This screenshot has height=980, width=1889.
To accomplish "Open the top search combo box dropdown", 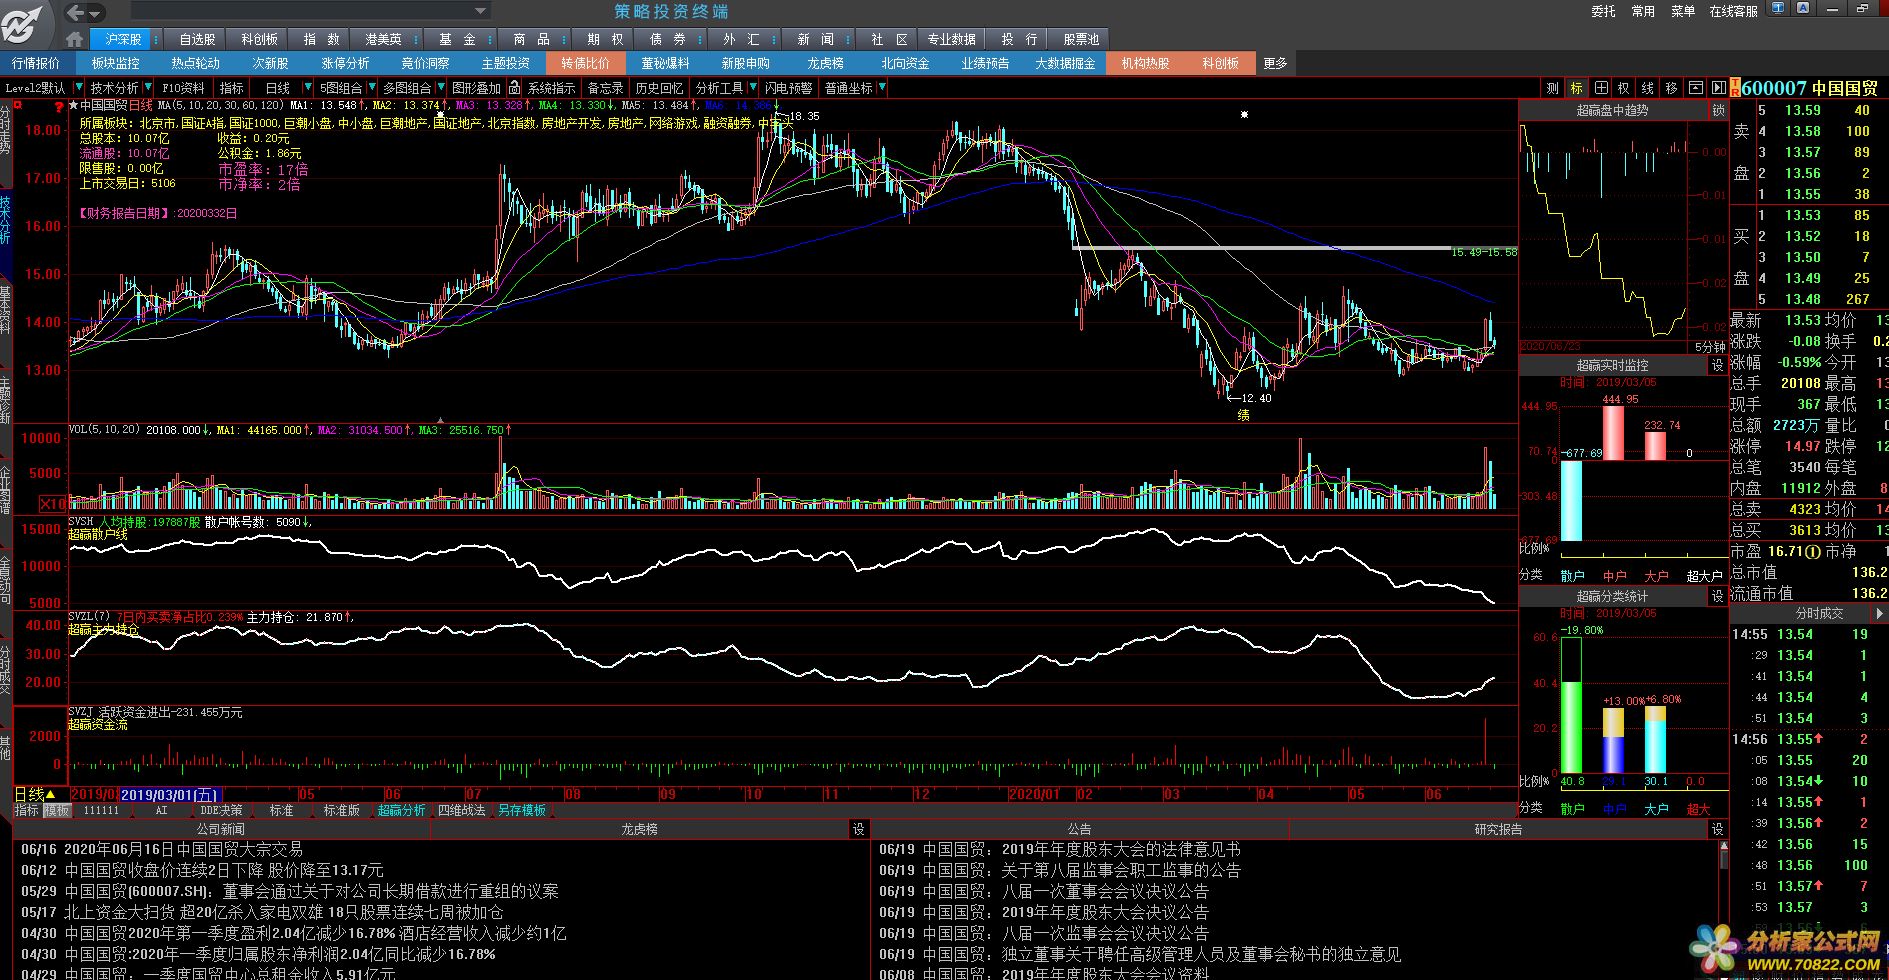I will [x=481, y=11].
